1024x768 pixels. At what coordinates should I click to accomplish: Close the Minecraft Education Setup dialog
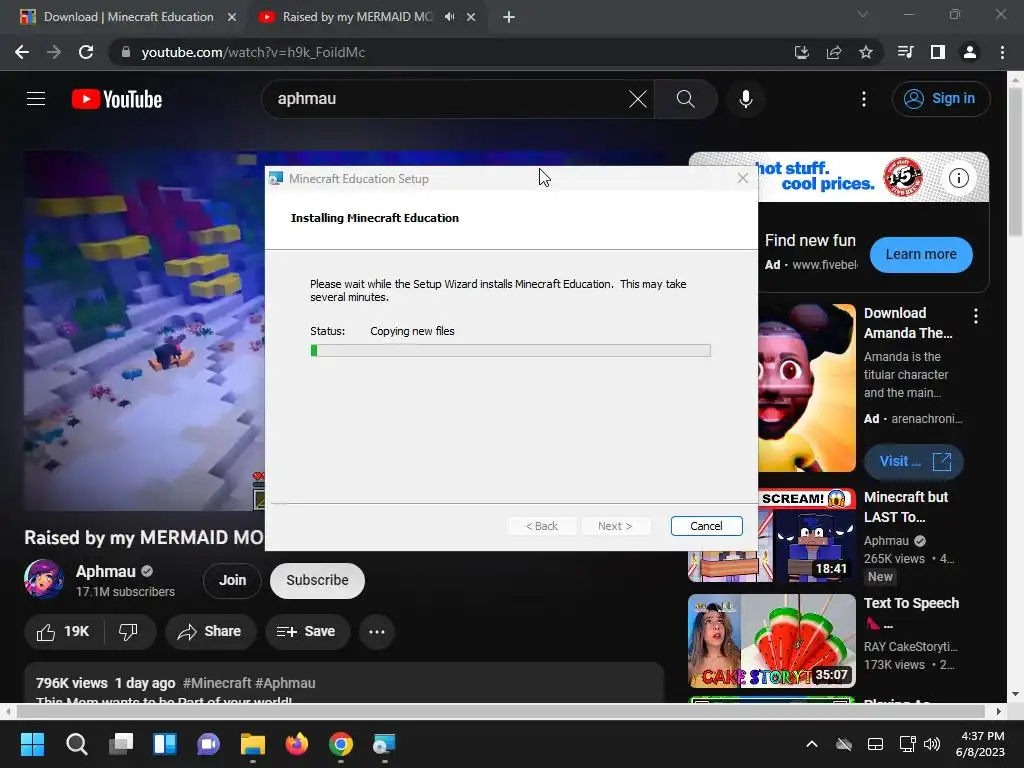tap(742, 178)
